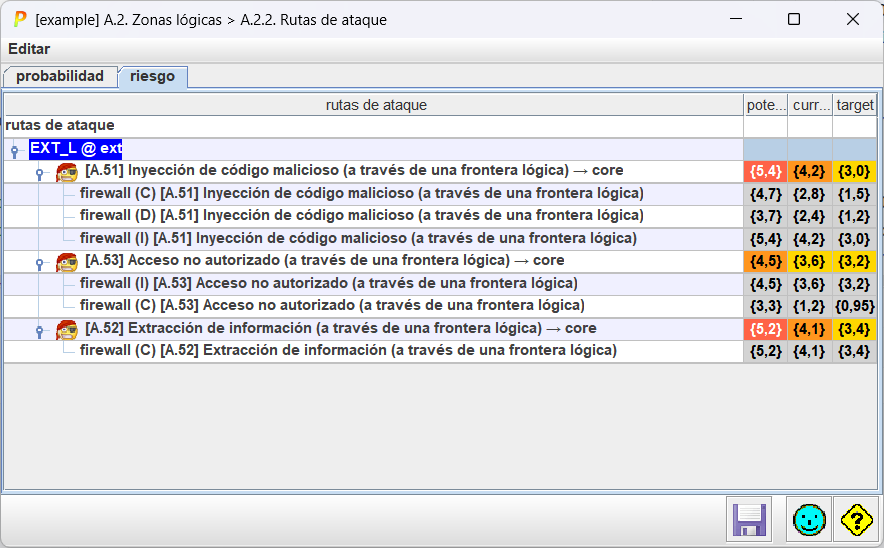Select firewall (C) [A.51] row
The image size is (884, 548).
coord(361,193)
